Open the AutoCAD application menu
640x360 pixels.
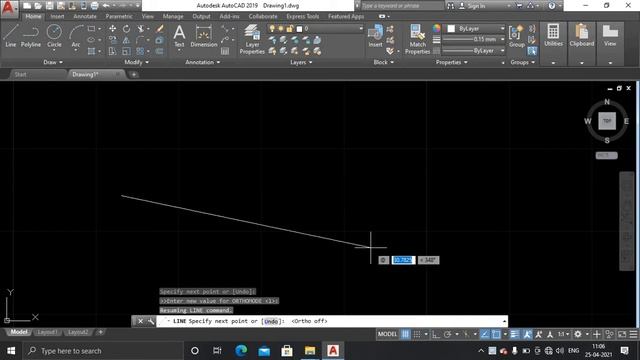tap(9, 8)
